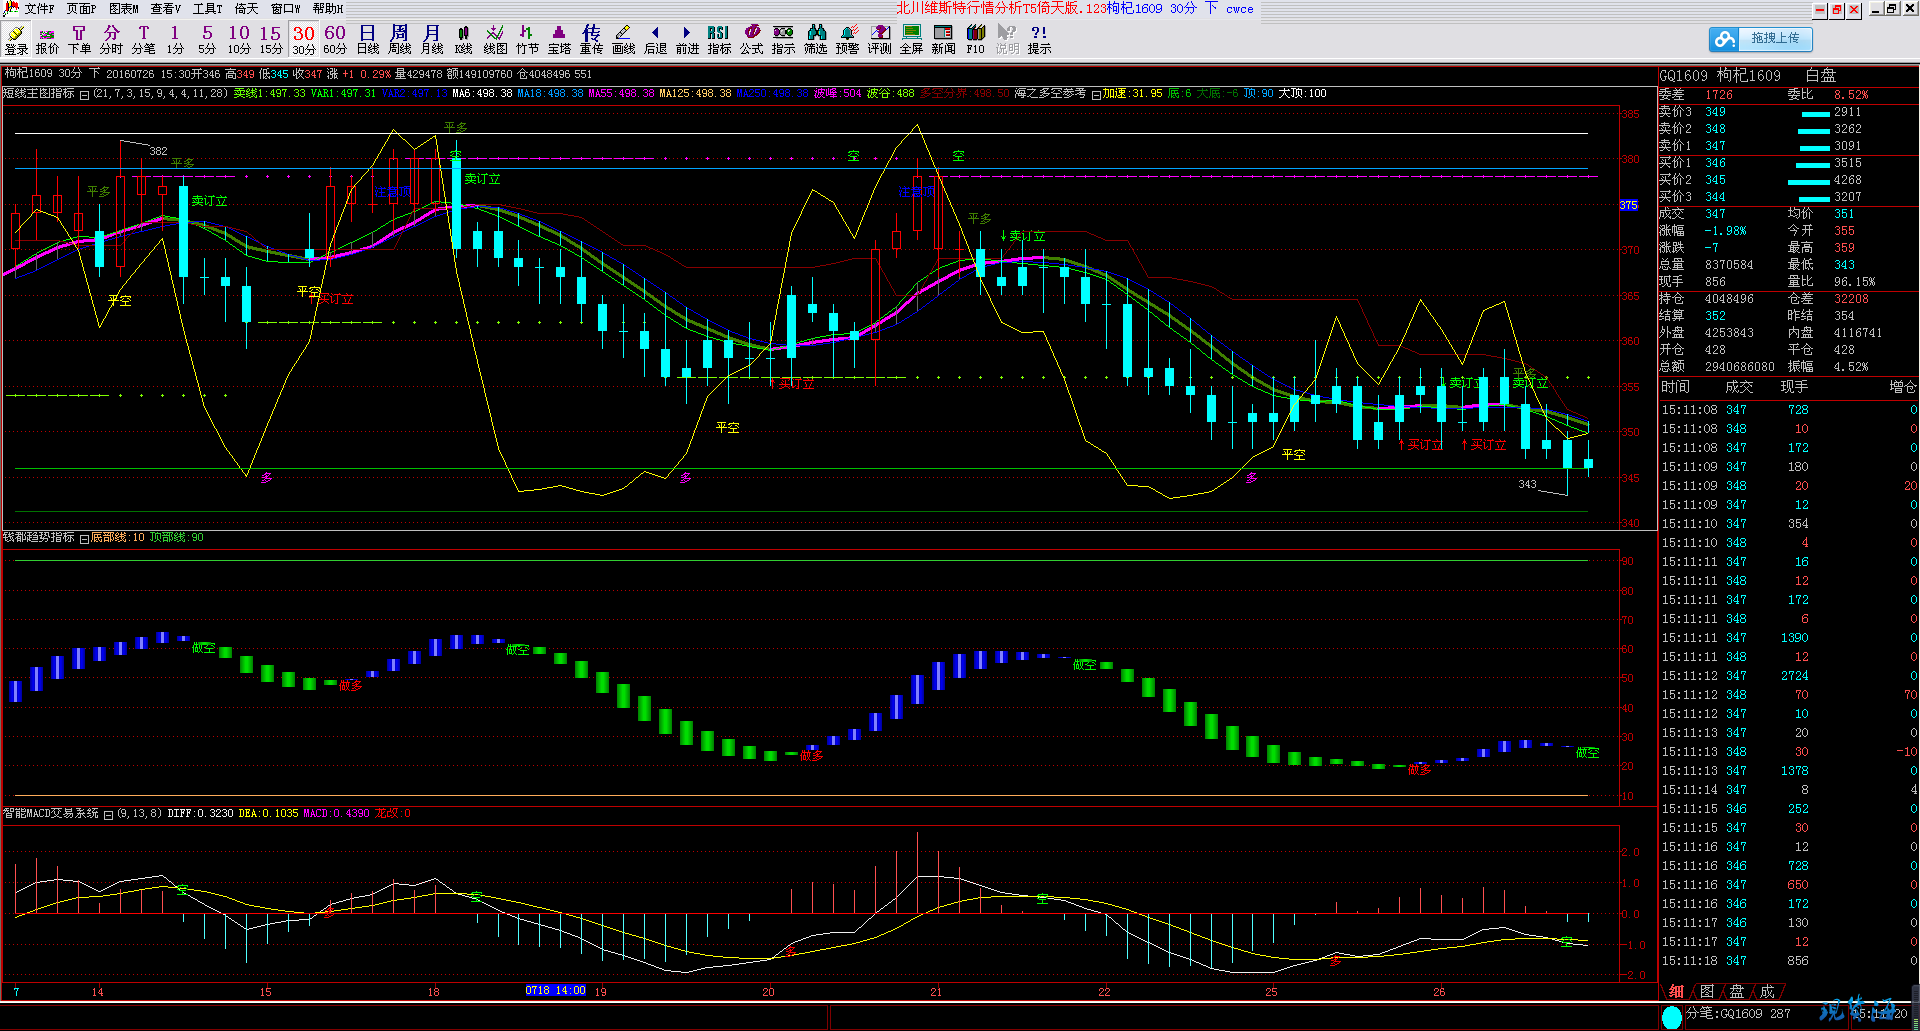Enter 全屏 fullscreen mode

click(x=911, y=39)
